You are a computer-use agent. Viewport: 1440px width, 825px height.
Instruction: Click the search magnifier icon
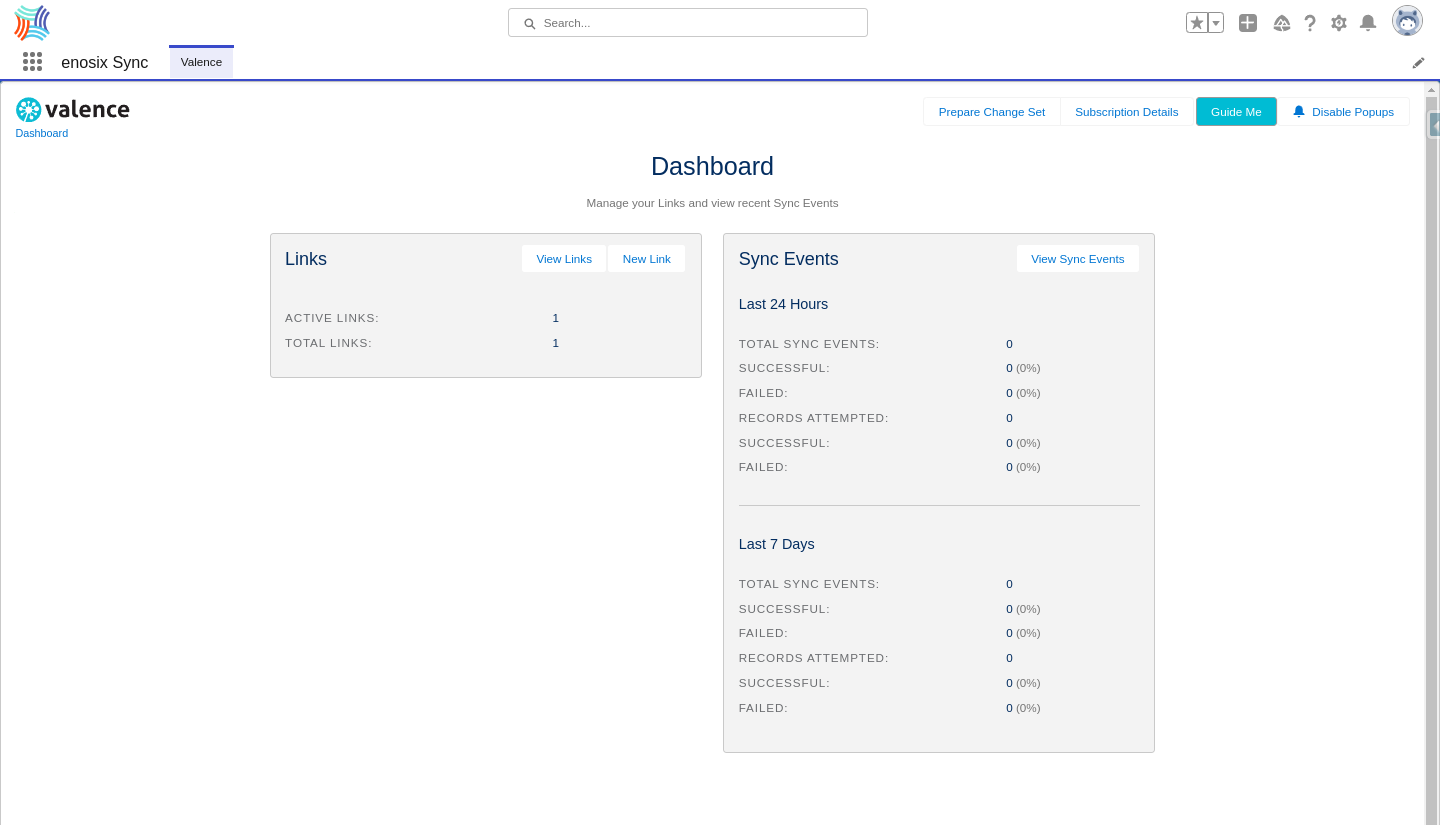click(x=530, y=23)
